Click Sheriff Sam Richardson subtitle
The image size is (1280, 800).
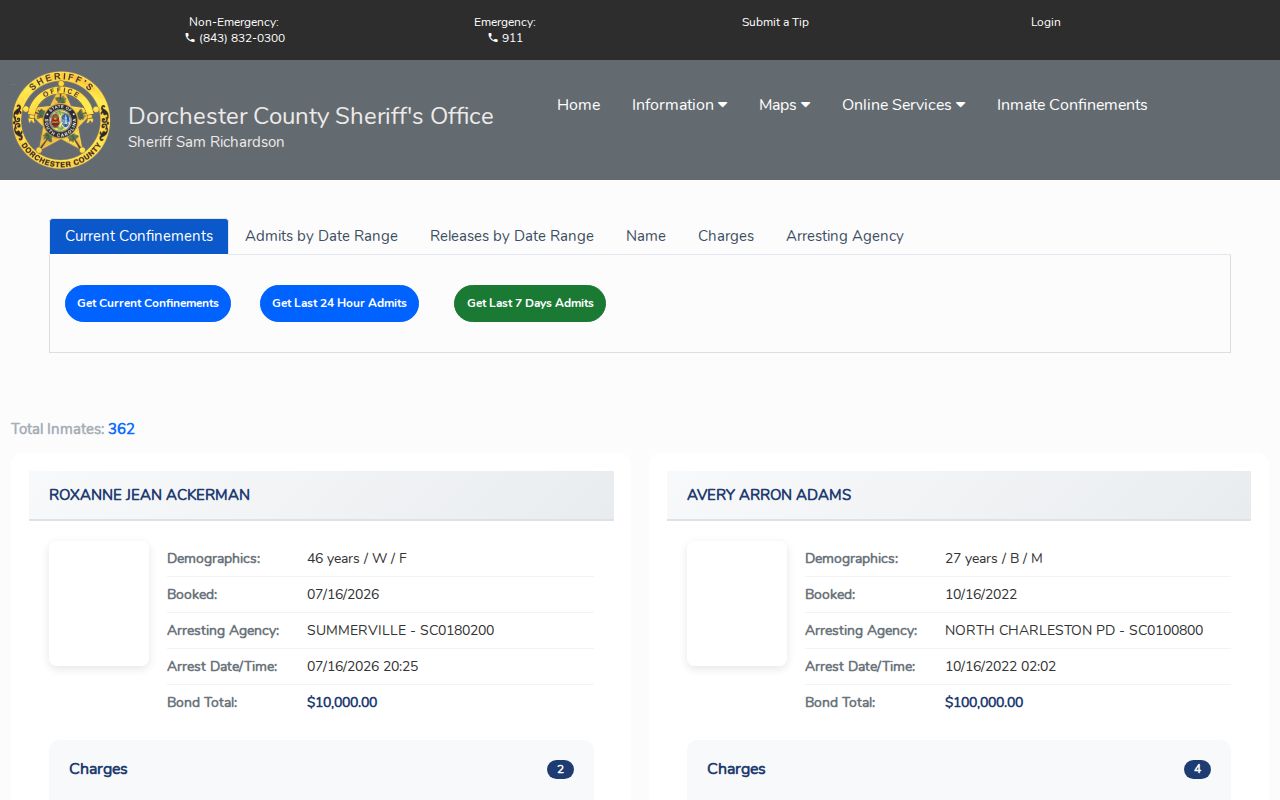[206, 142]
